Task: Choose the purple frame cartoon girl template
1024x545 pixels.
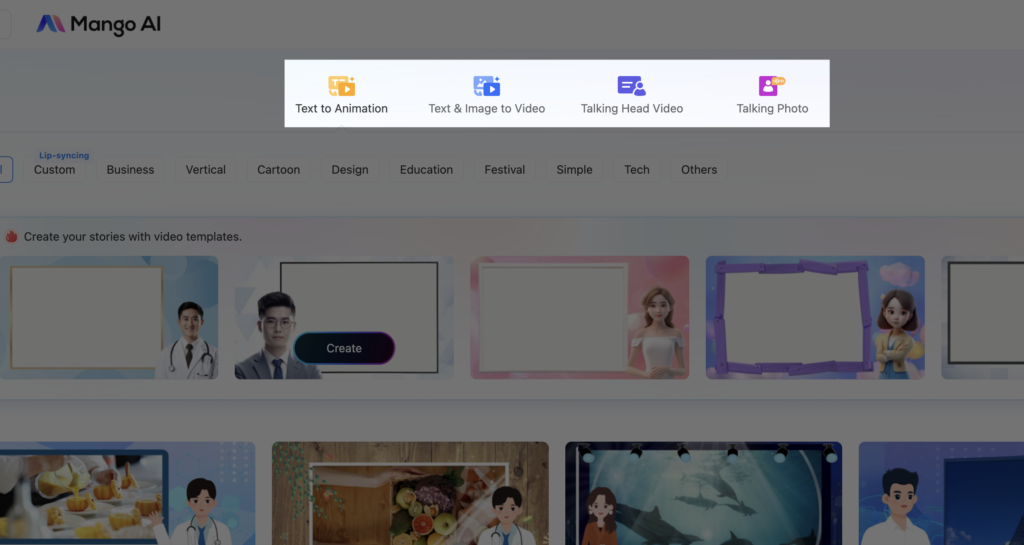Action: [814, 317]
